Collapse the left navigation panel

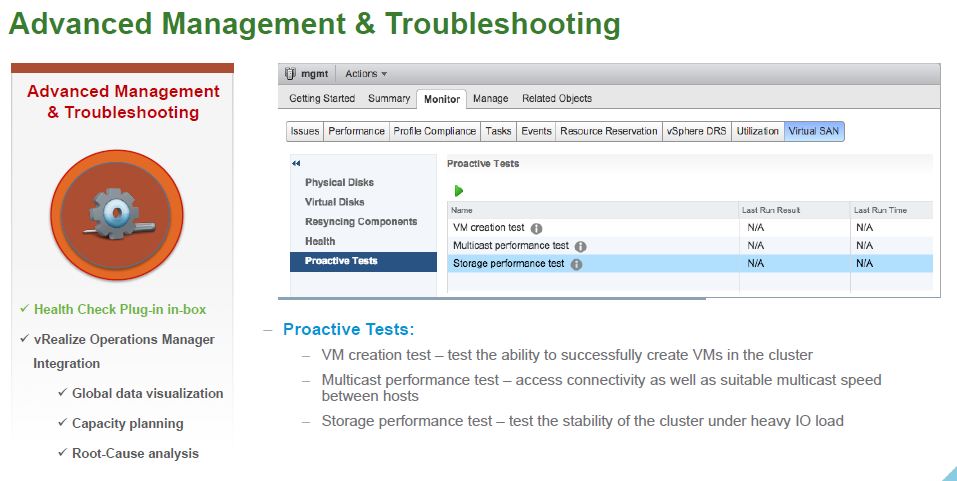click(x=296, y=163)
